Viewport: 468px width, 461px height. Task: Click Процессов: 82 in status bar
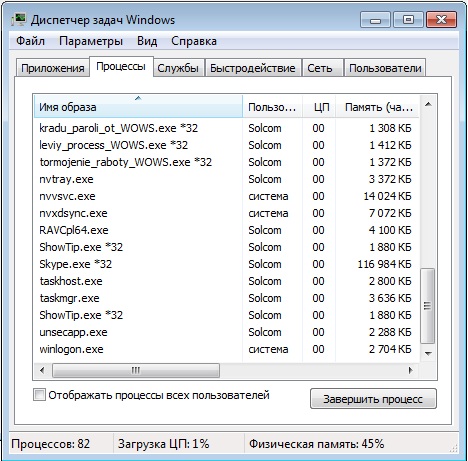coord(50,444)
